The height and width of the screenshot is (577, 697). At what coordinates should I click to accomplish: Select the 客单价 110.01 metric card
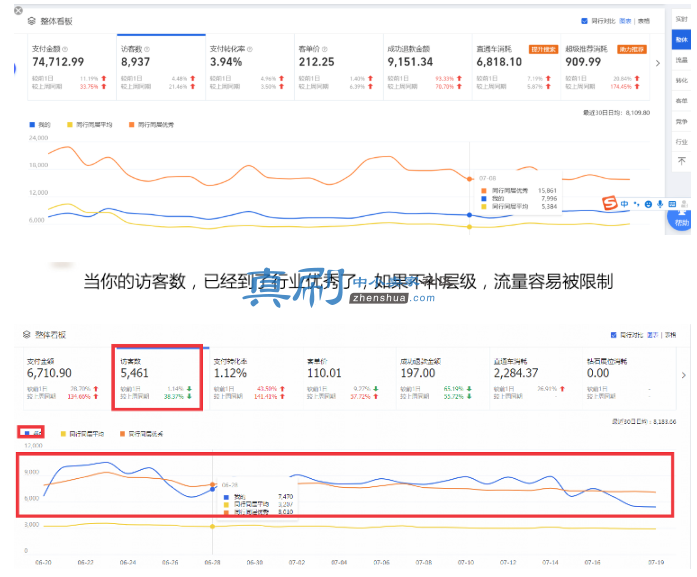349,378
